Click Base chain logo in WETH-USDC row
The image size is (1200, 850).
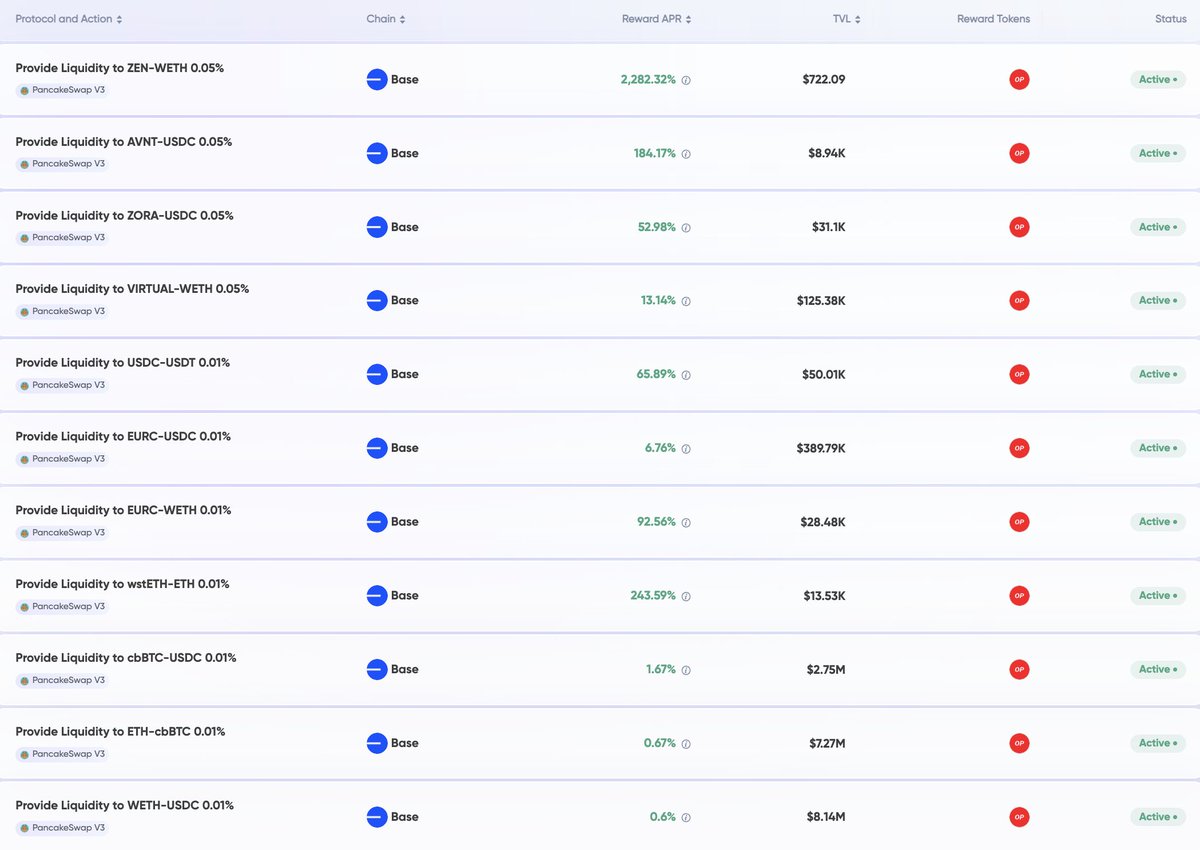click(x=377, y=817)
